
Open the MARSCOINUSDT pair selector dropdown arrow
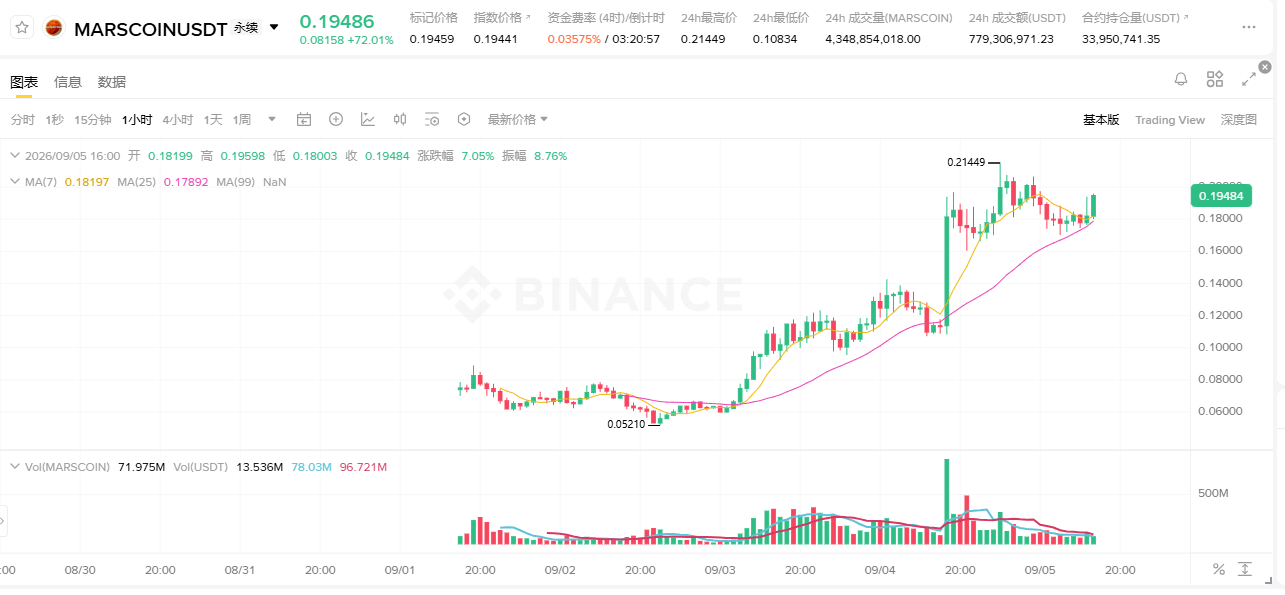[x=274, y=27]
